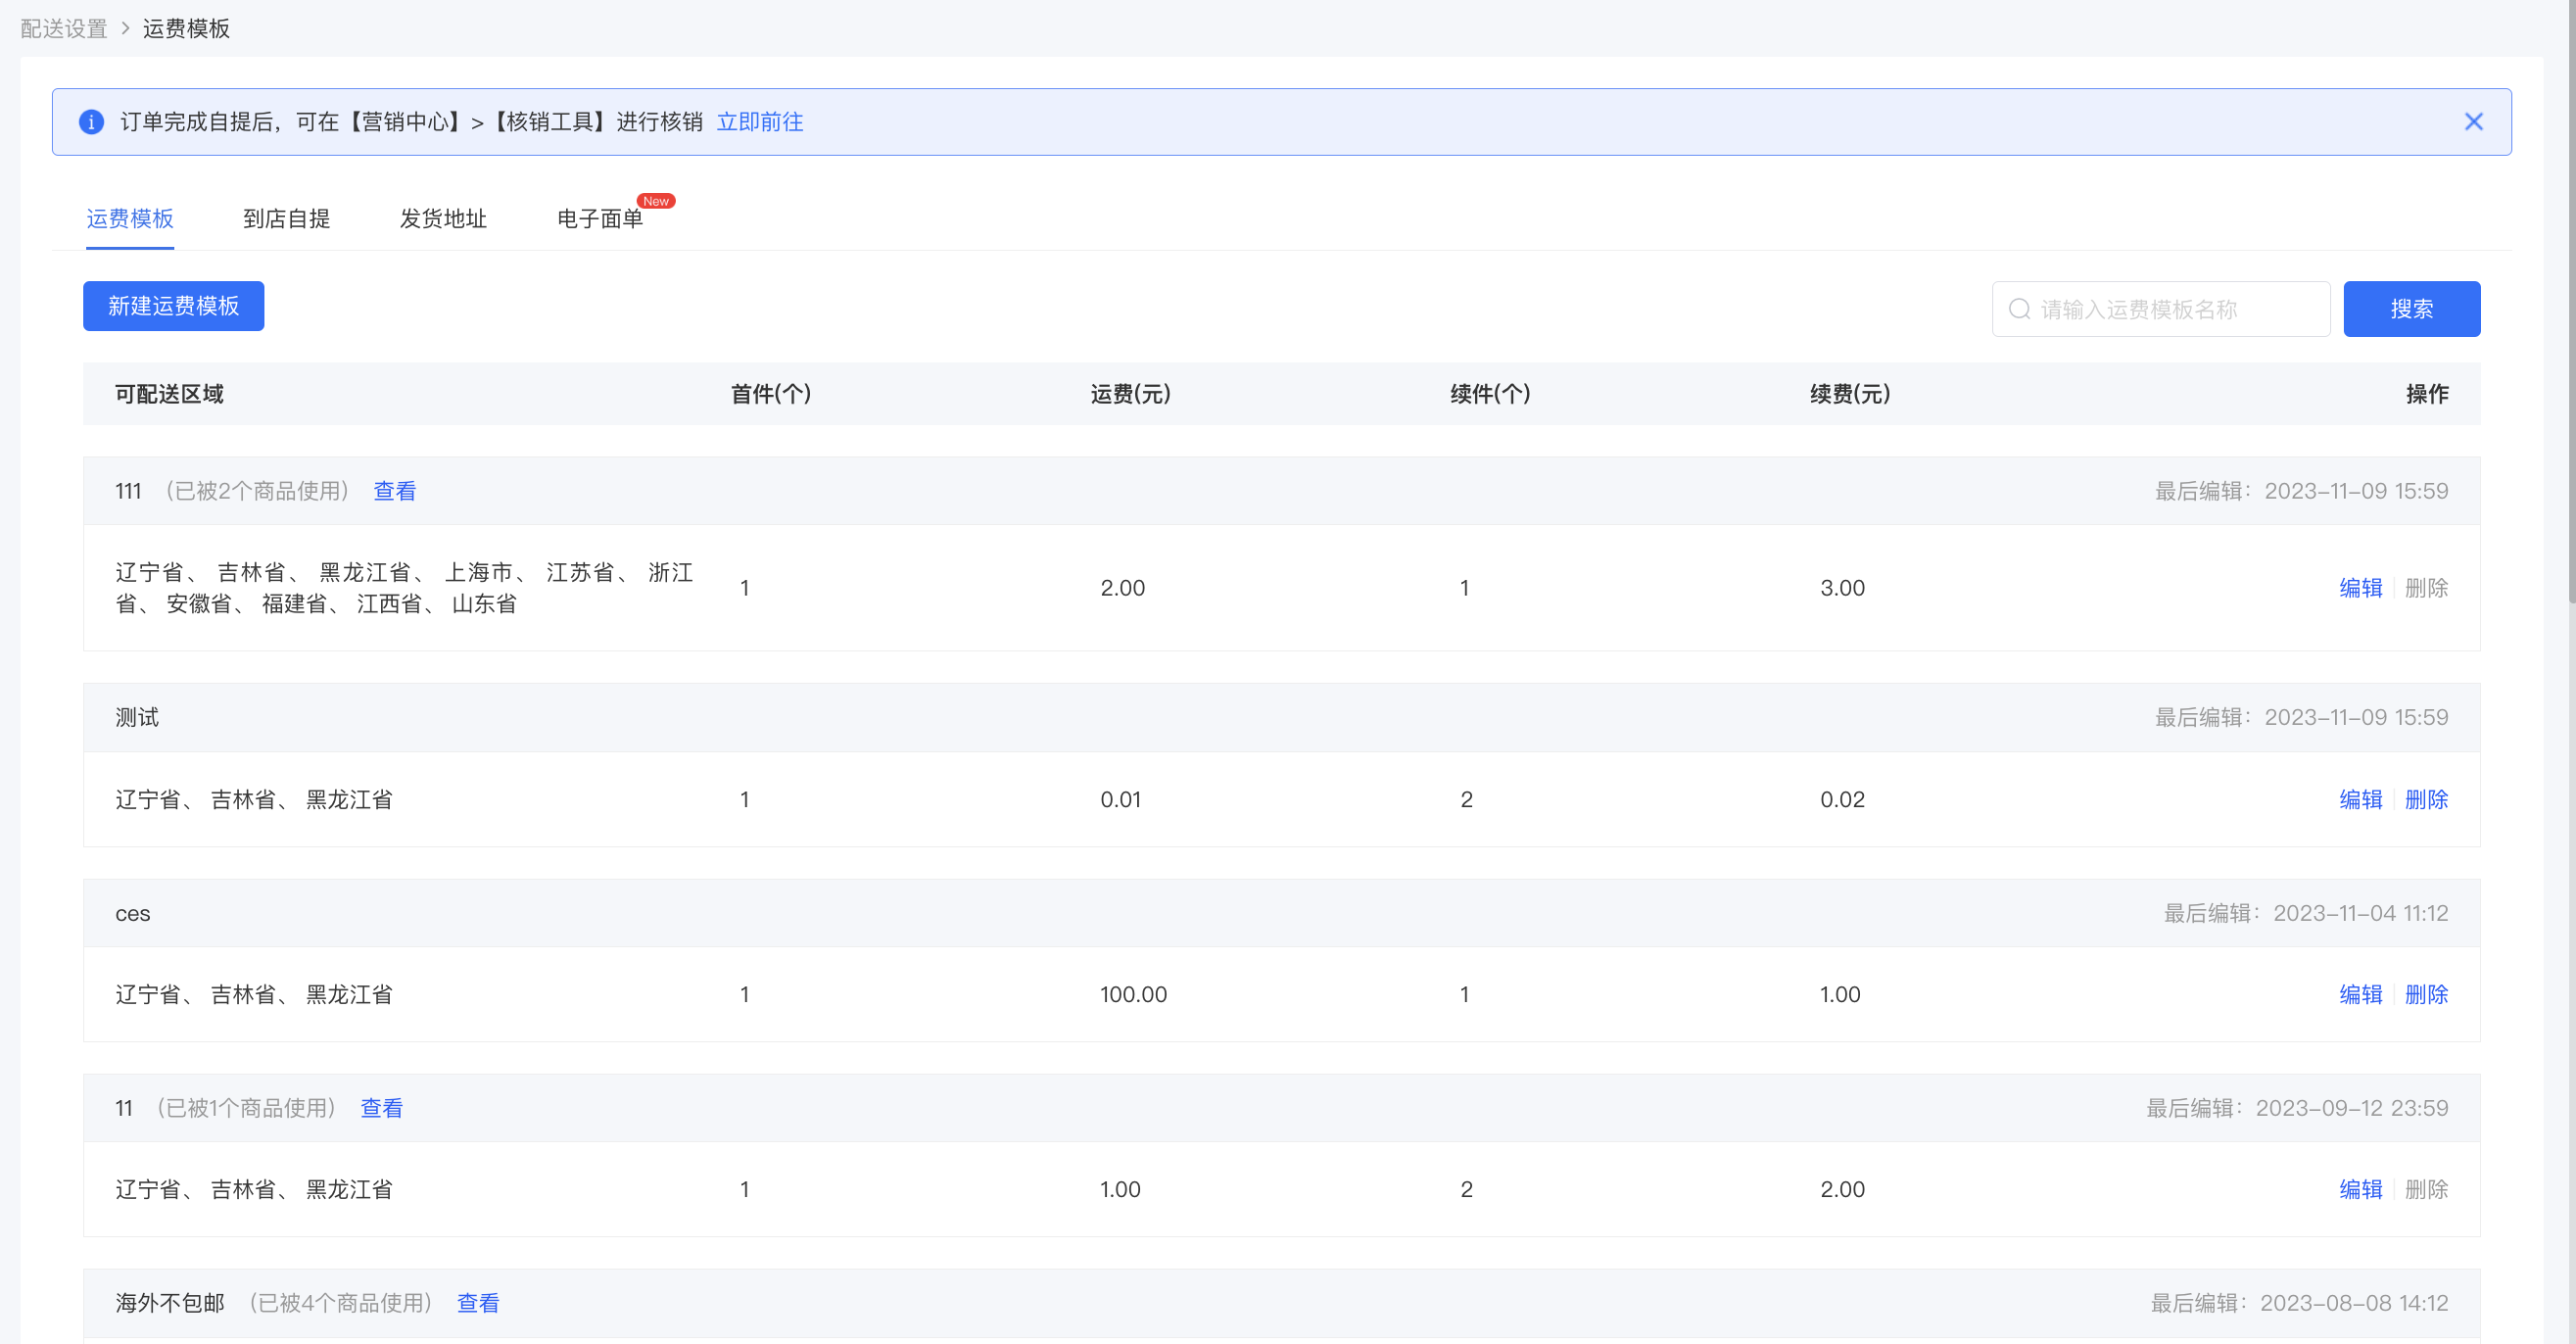Click 最后编辑 2023-09-12 23:59 timestamp
Screen dimensions: 2576x1344
[x=2297, y=1108]
